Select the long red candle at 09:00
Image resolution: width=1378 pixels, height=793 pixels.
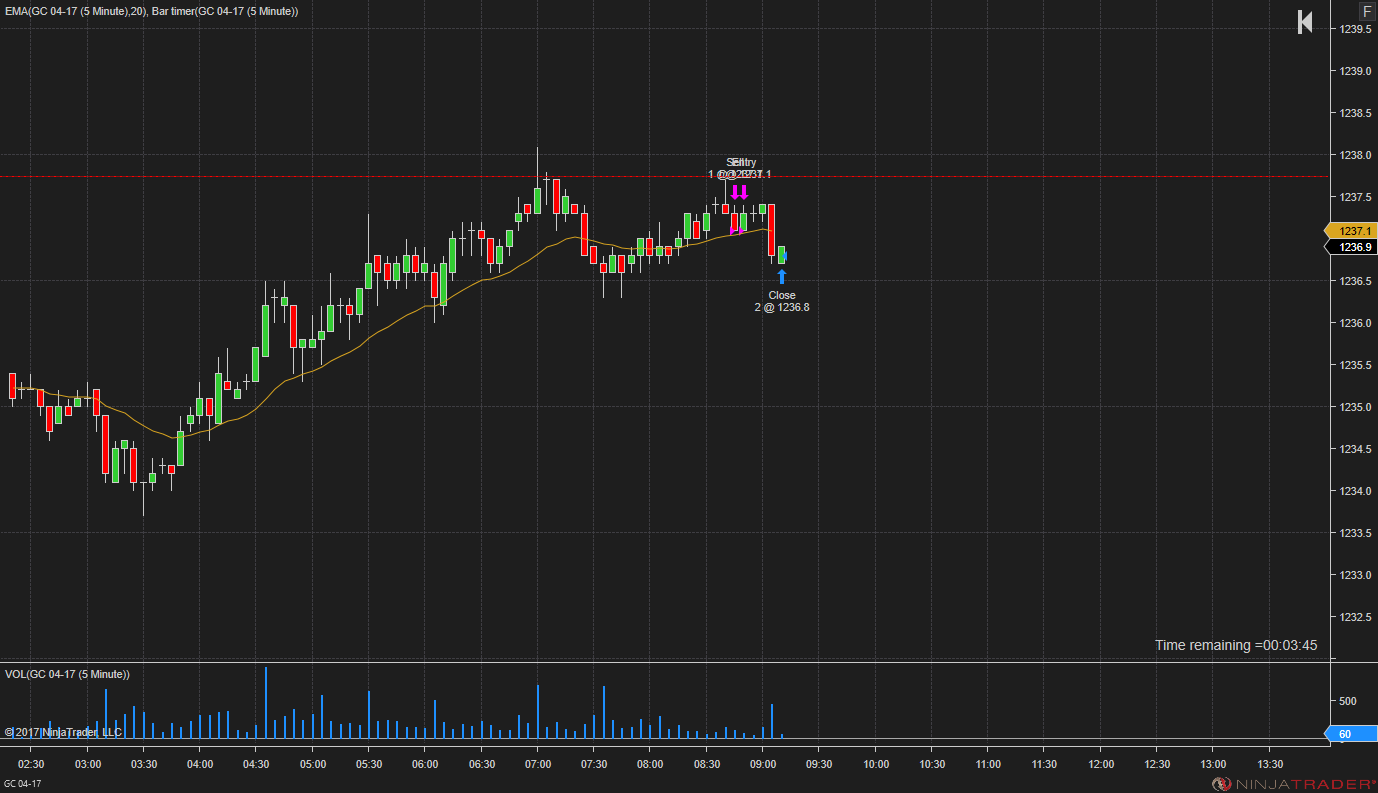(772, 230)
